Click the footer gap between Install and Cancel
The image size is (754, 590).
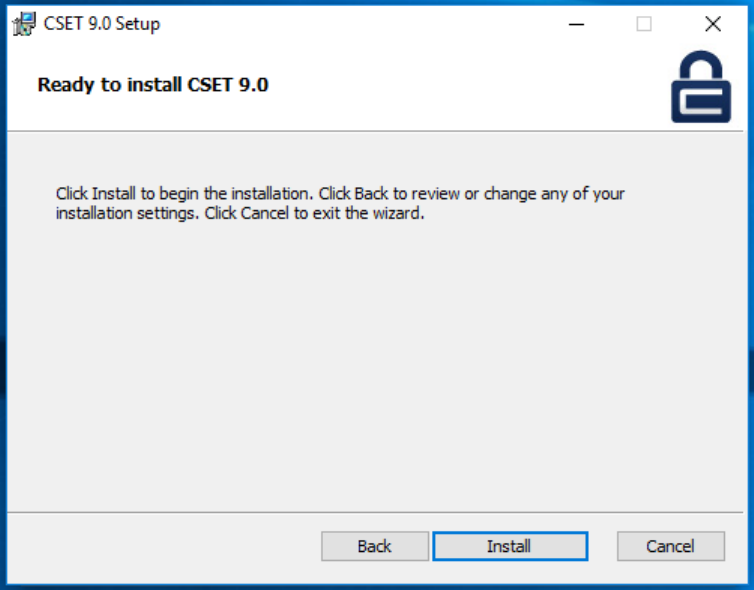[602, 546]
